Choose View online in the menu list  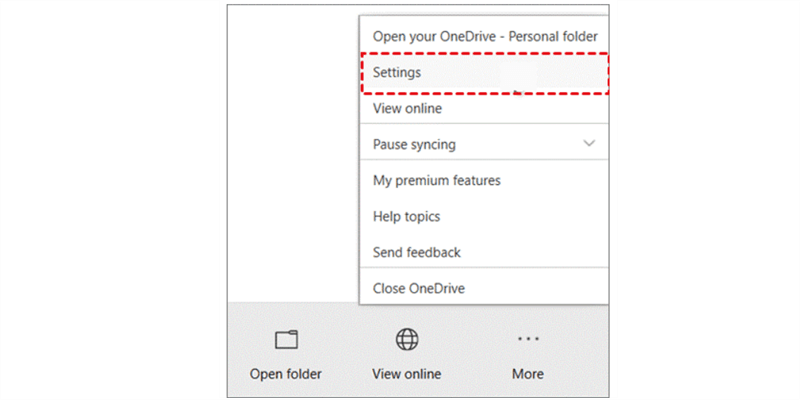(407, 108)
